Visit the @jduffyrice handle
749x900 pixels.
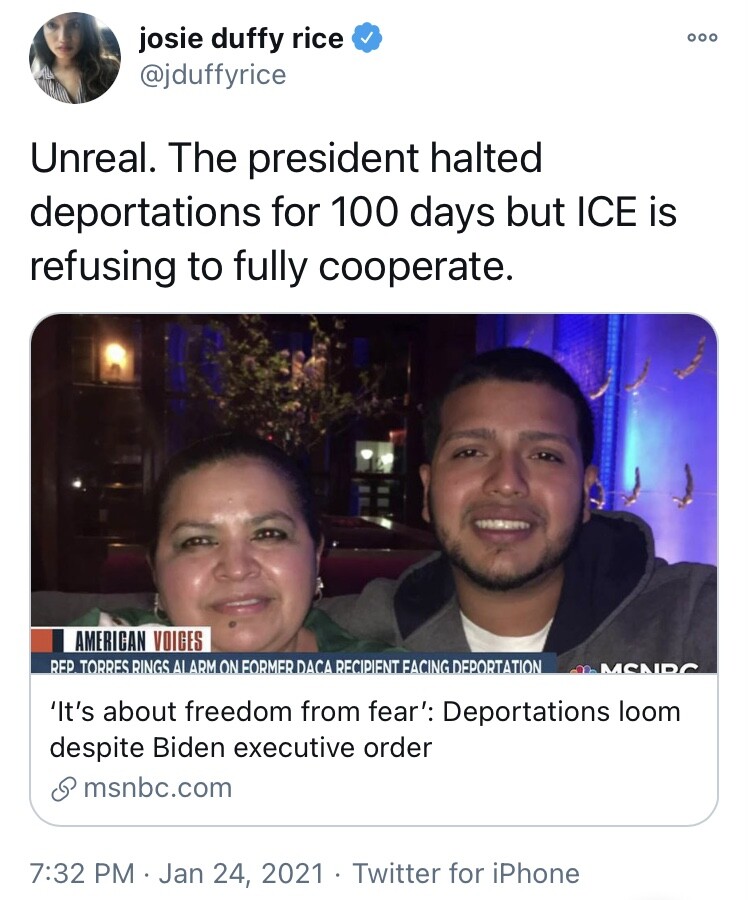click(212, 75)
